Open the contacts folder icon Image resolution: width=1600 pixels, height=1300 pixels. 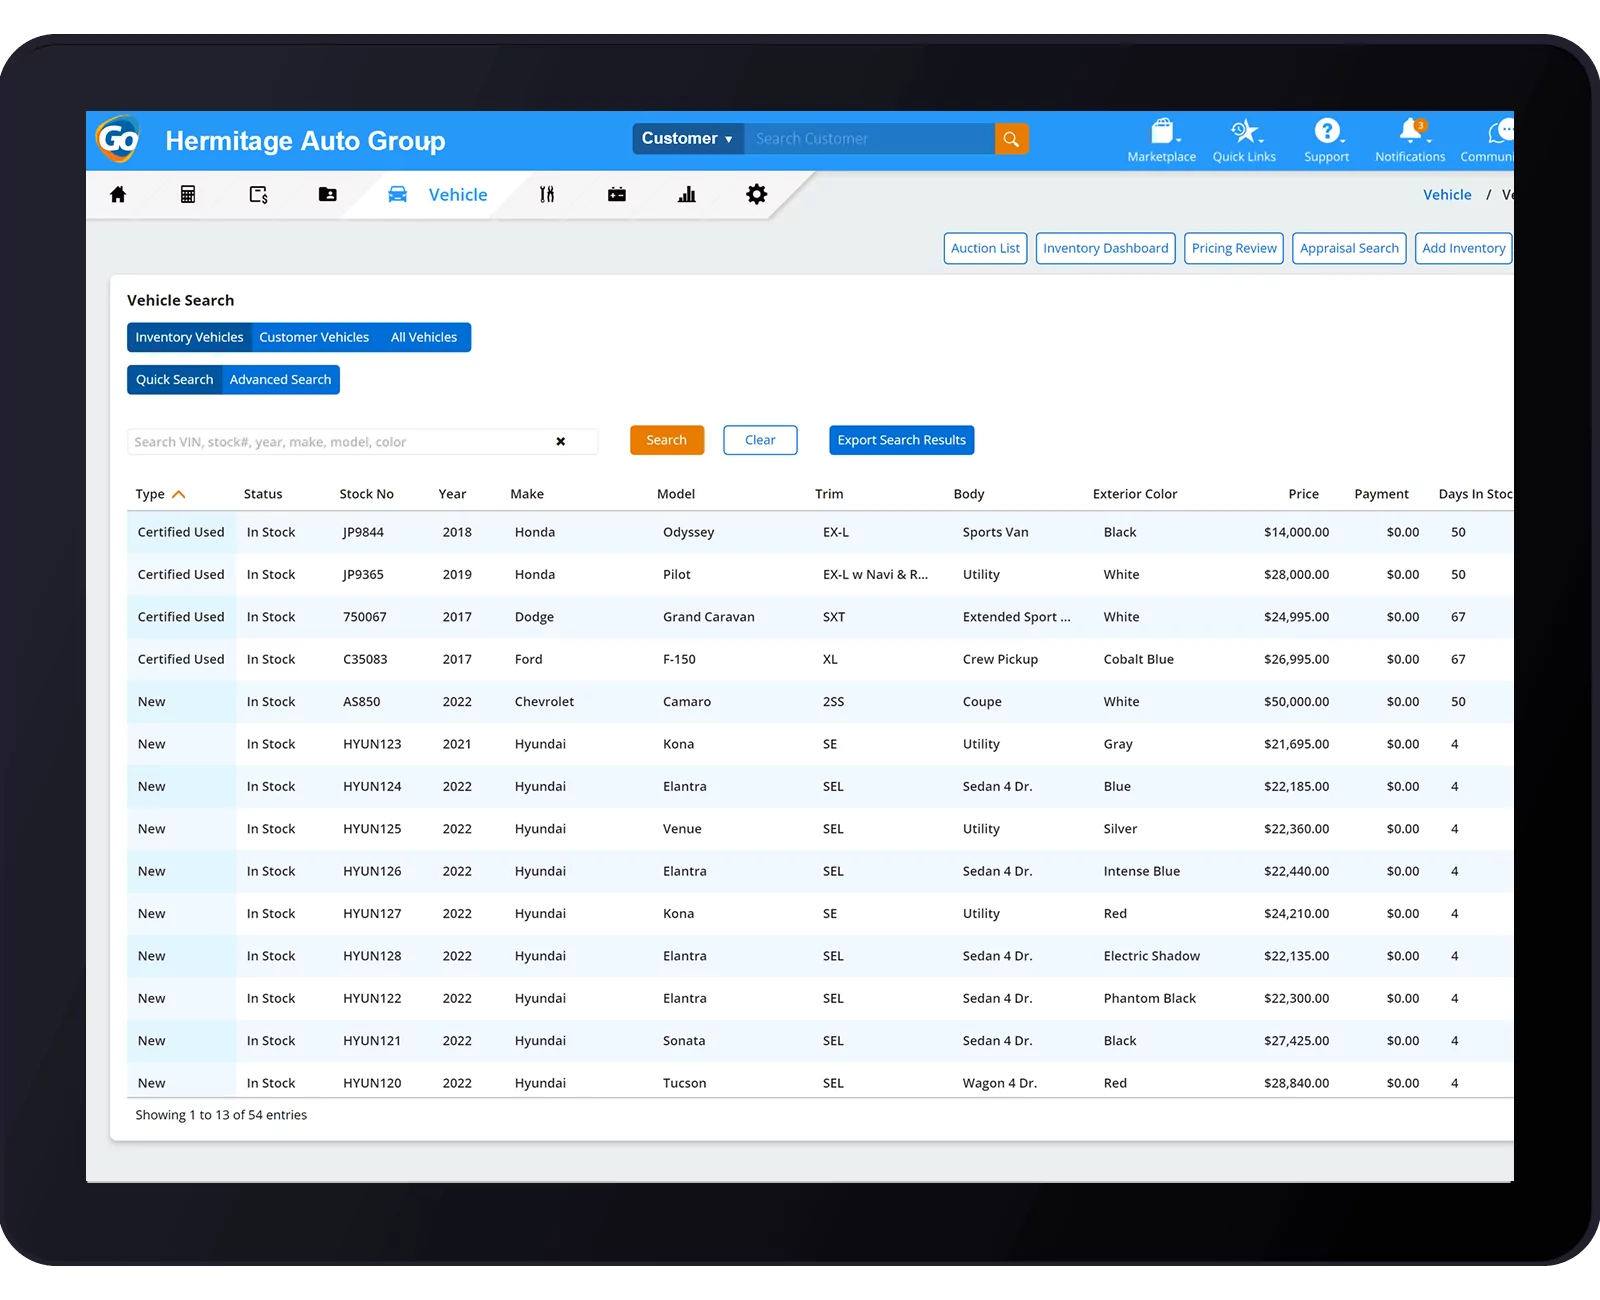tap(328, 195)
